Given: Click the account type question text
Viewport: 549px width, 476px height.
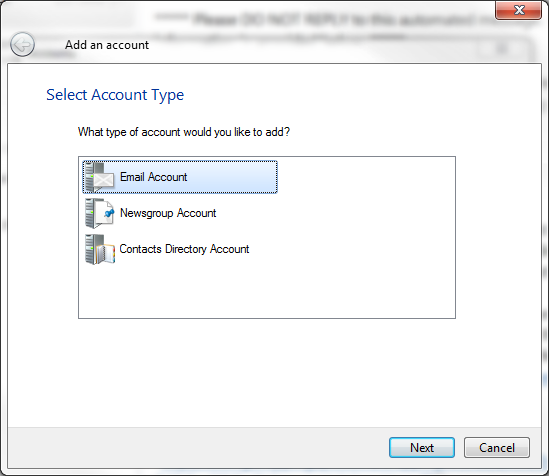Looking at the screenshot, I should tap(184, 132).
